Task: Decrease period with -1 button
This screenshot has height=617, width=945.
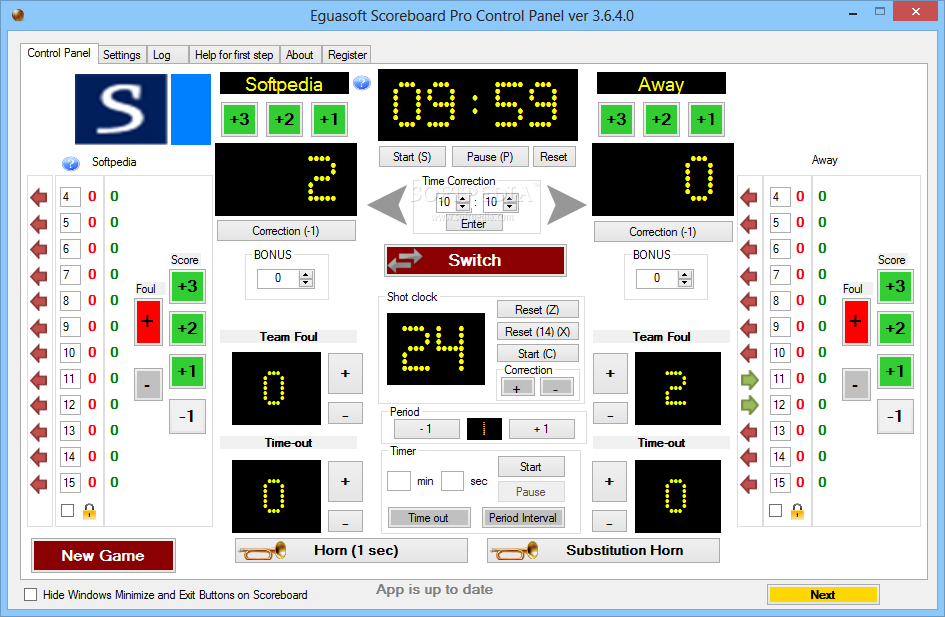Action: point(427,429)
